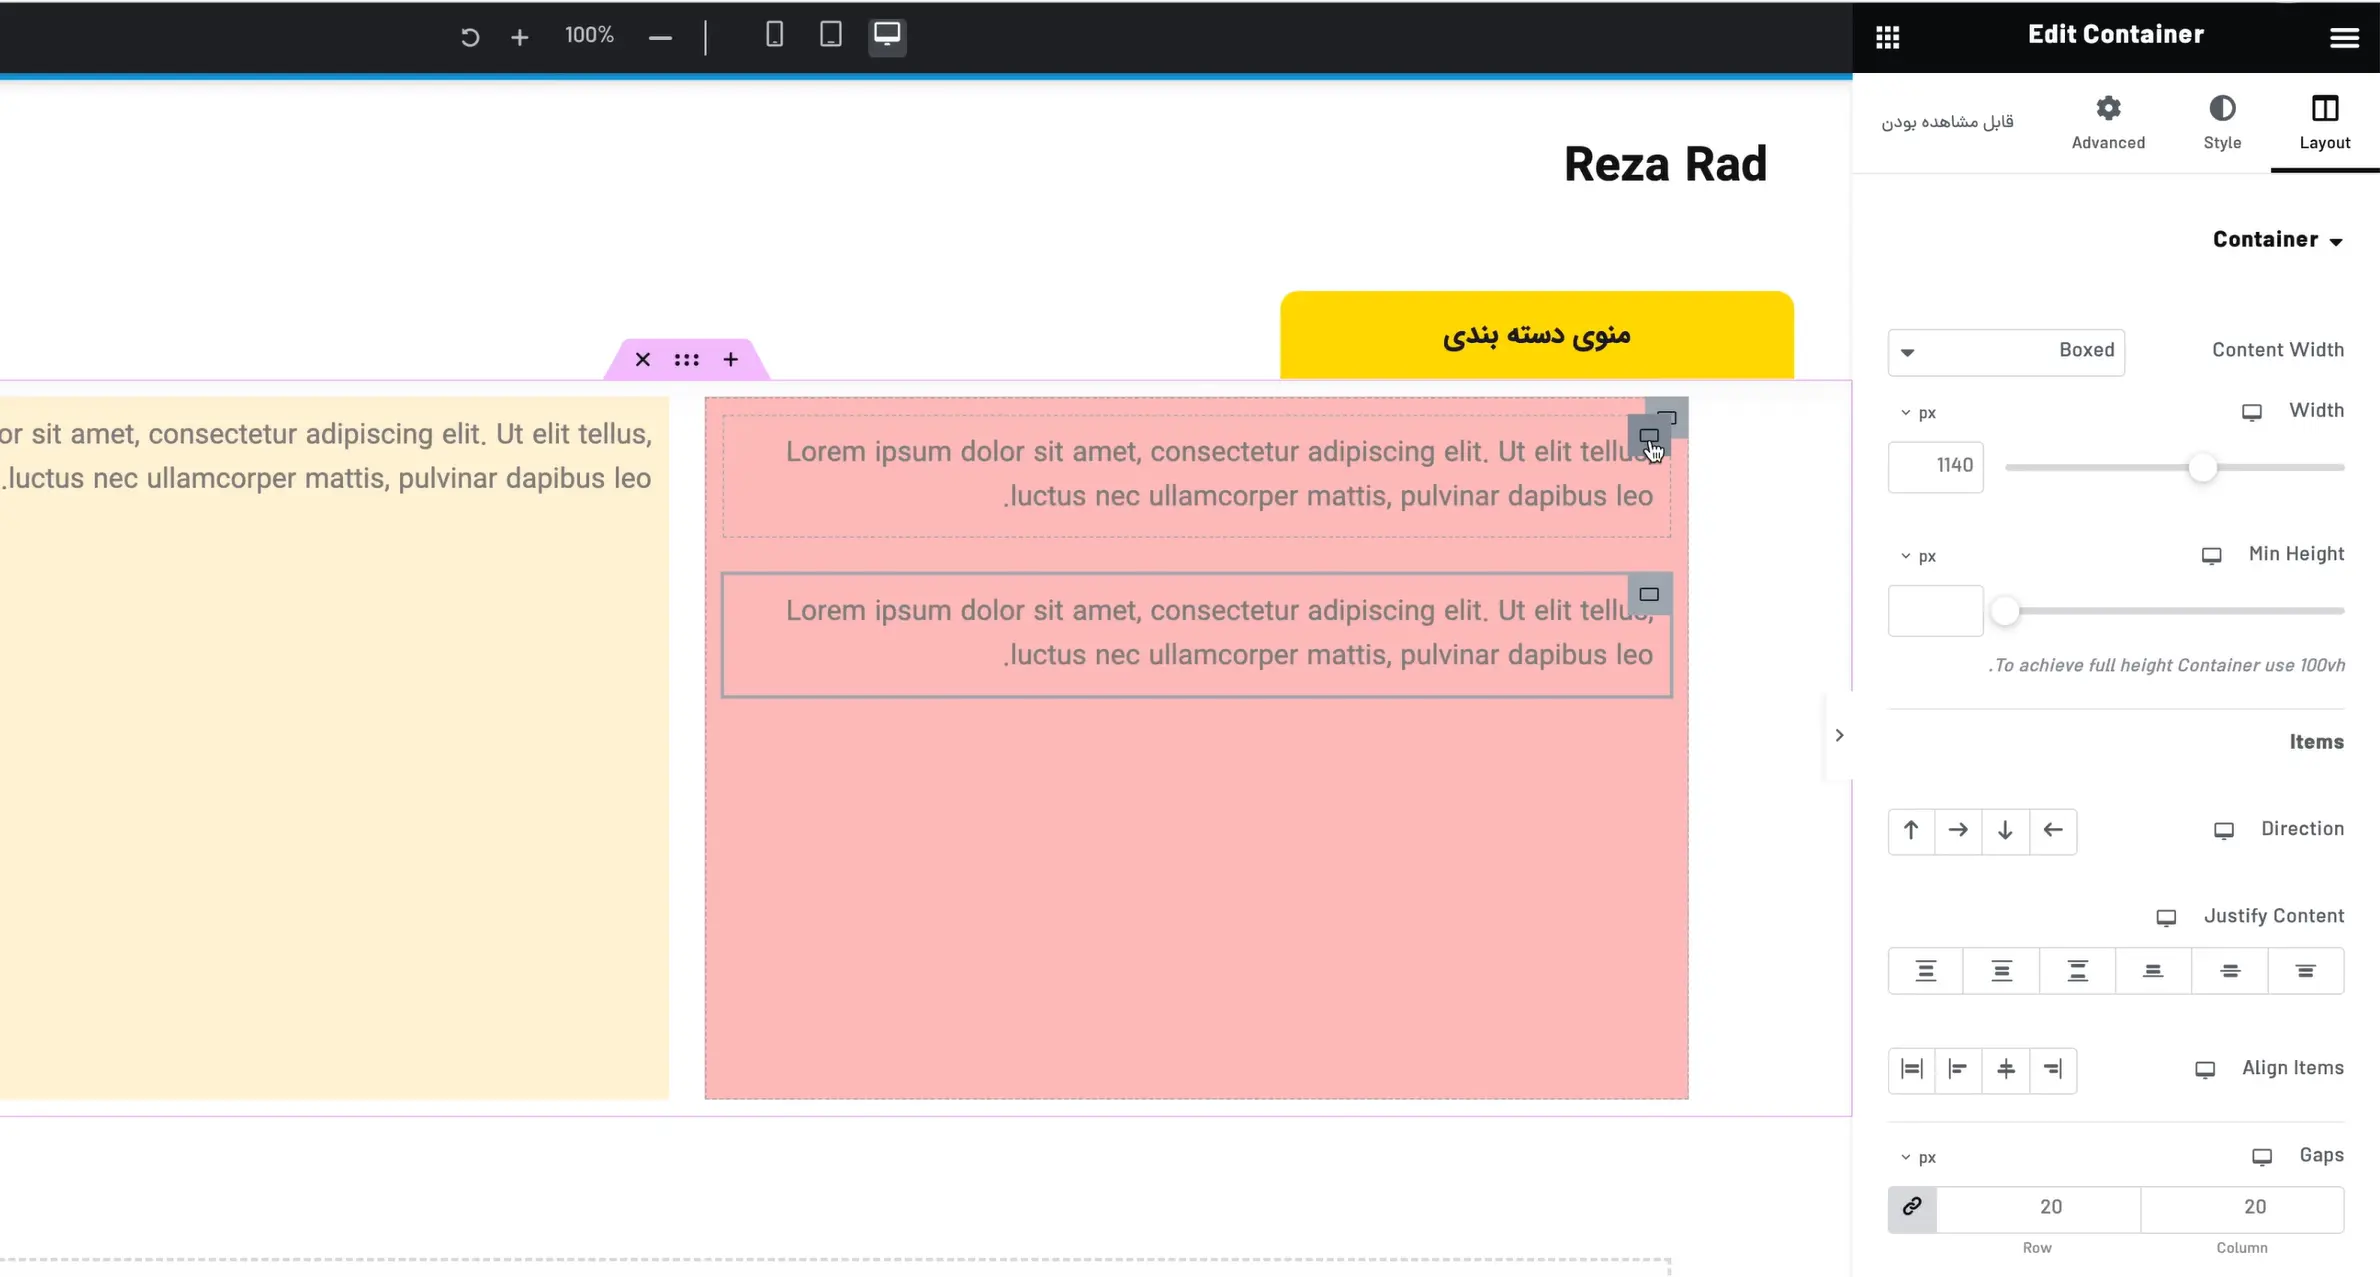This screenshot has width=2380, height=1277.
Task: Open the widgets grid menu icon
Action: tap(1887, 37)
